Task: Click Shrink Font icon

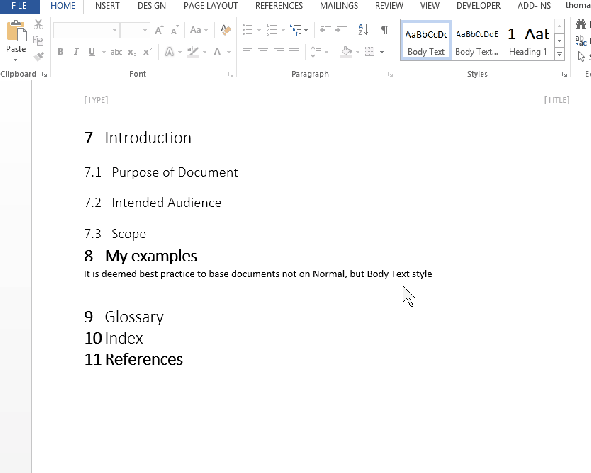Action: pos(175,30)
